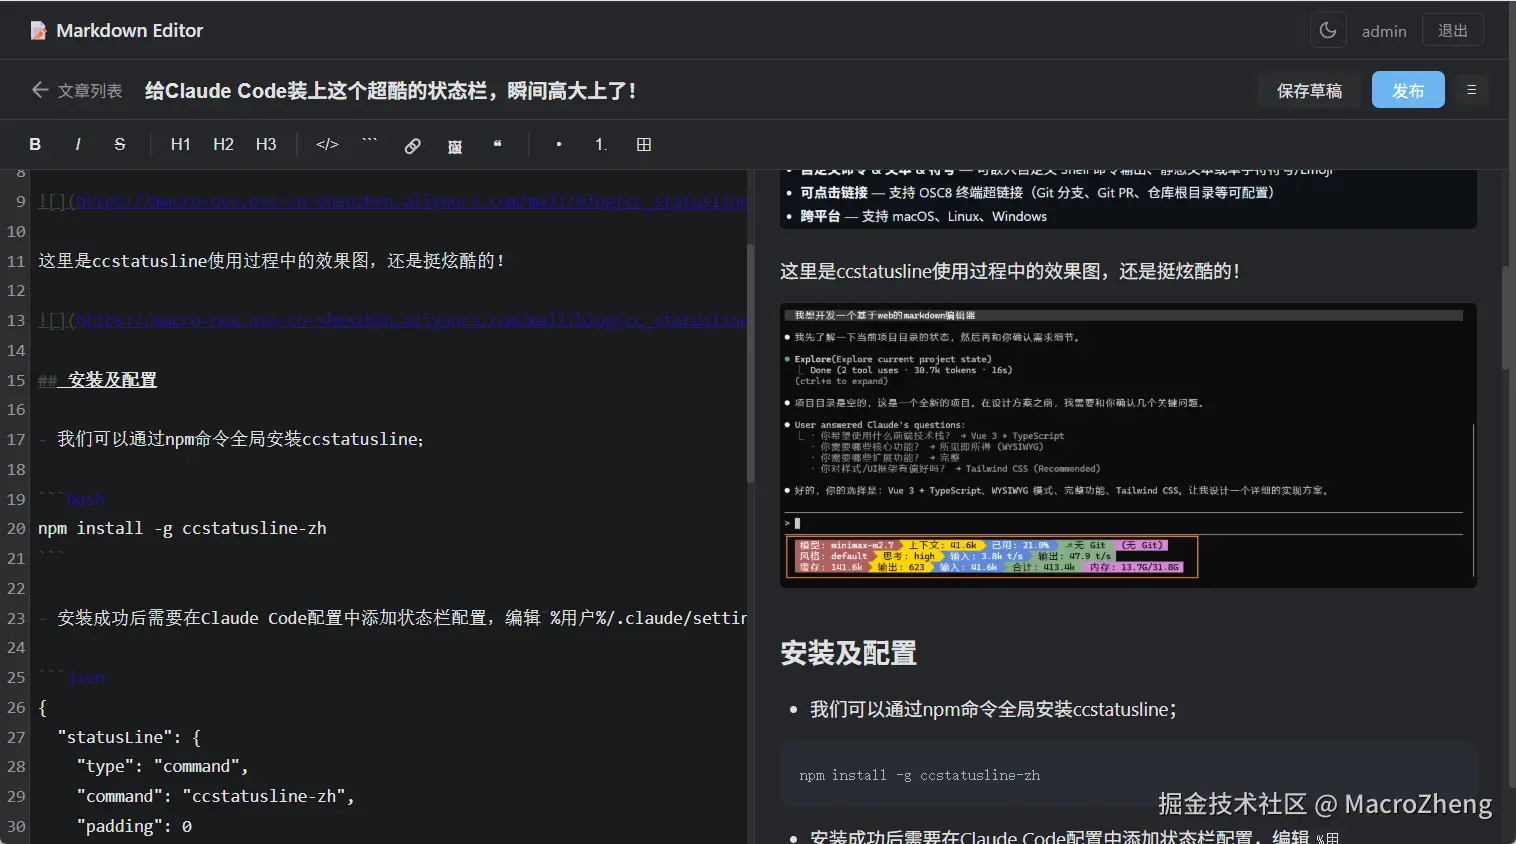
Task: Insert a blockquote
Action: (x=498, y=144)
